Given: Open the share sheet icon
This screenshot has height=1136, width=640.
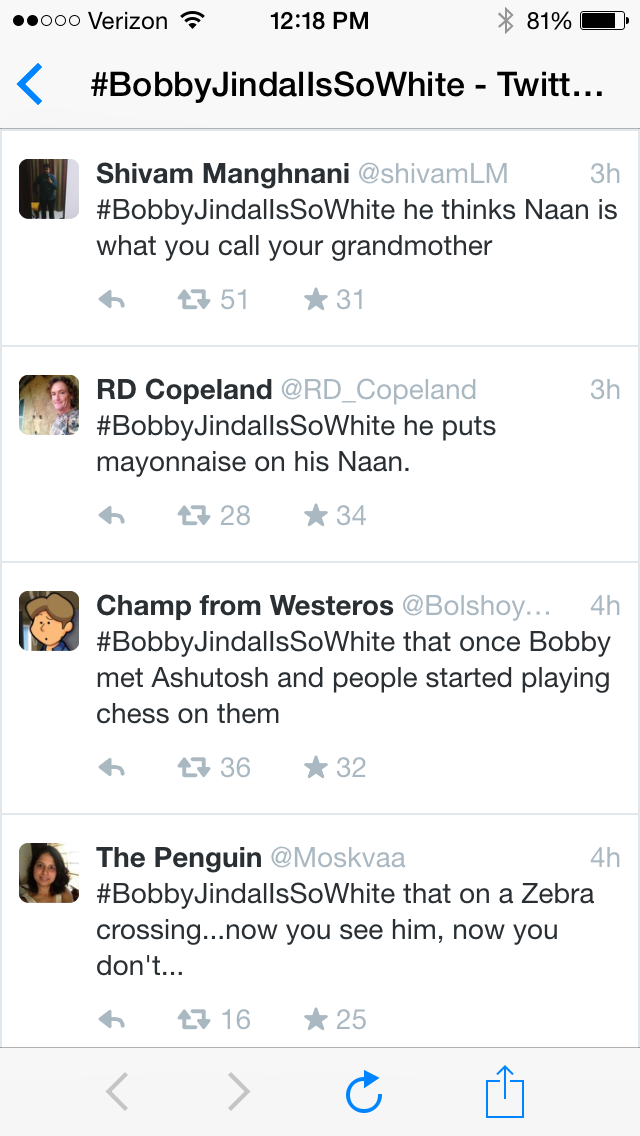Looking at the screenshot, I should click(x=505, y=1091).
